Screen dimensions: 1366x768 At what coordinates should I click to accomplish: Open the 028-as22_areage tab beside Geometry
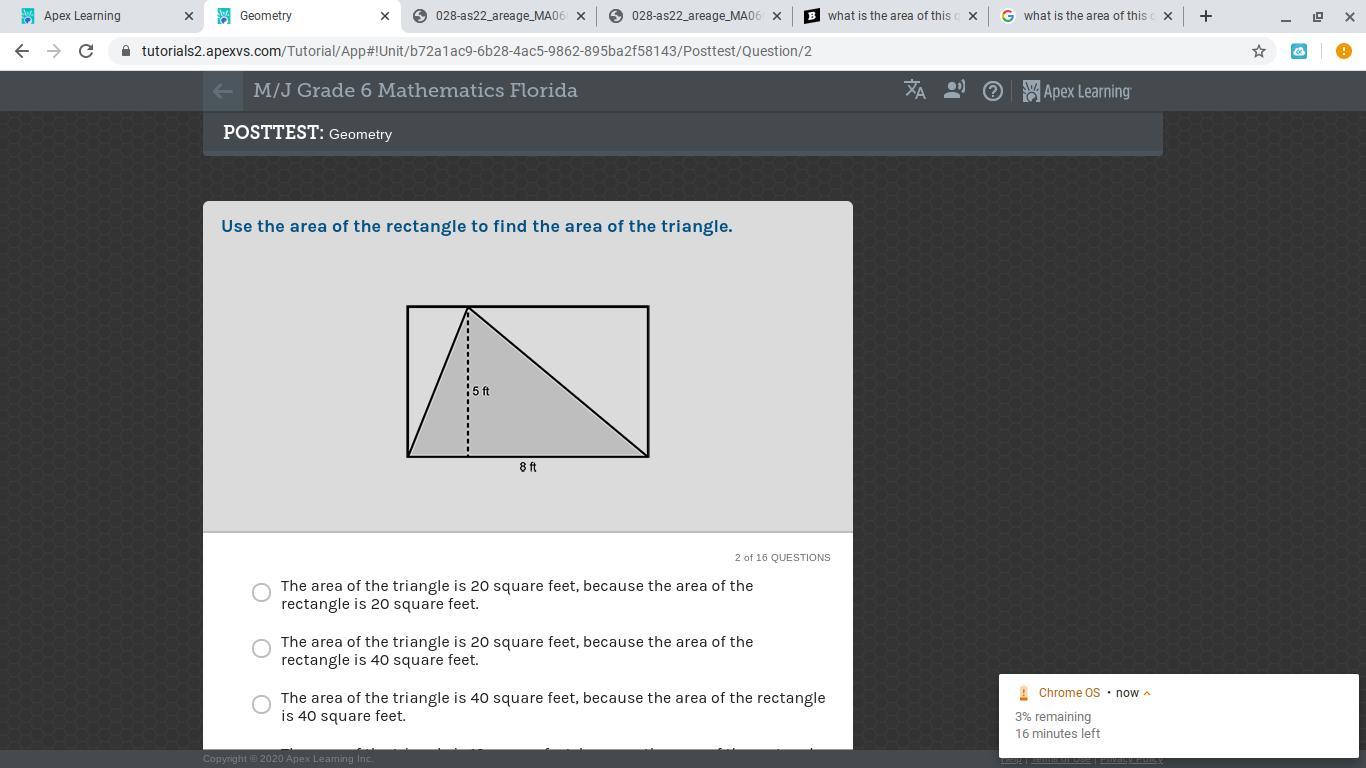click(x=498, y=16)
